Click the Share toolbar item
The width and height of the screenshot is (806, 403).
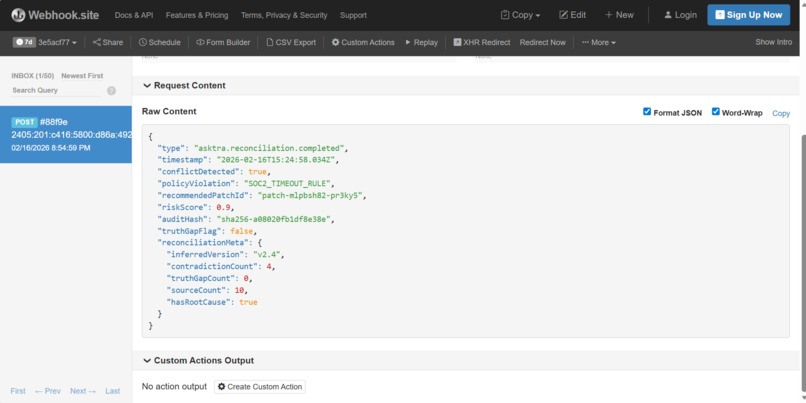coord(107,43)
